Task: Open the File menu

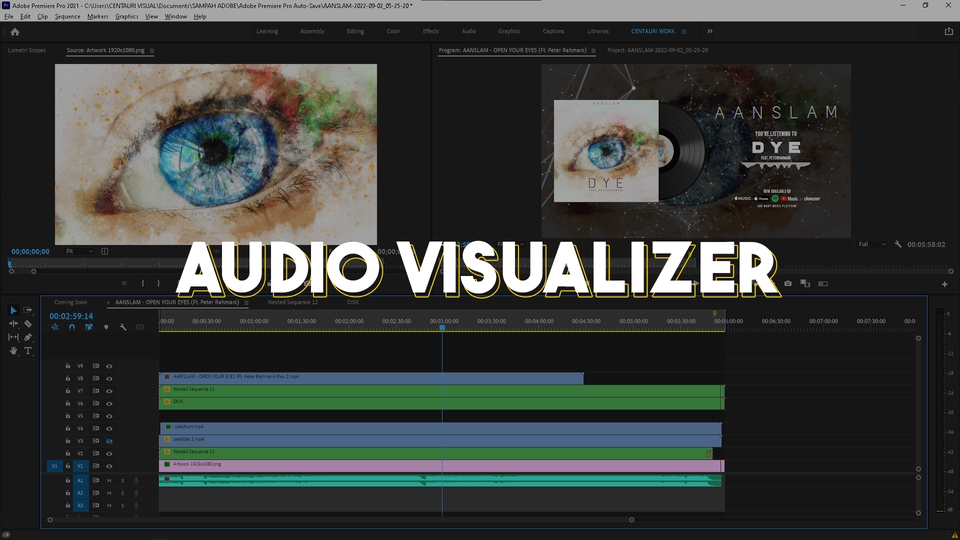Action: click(9, 17)
